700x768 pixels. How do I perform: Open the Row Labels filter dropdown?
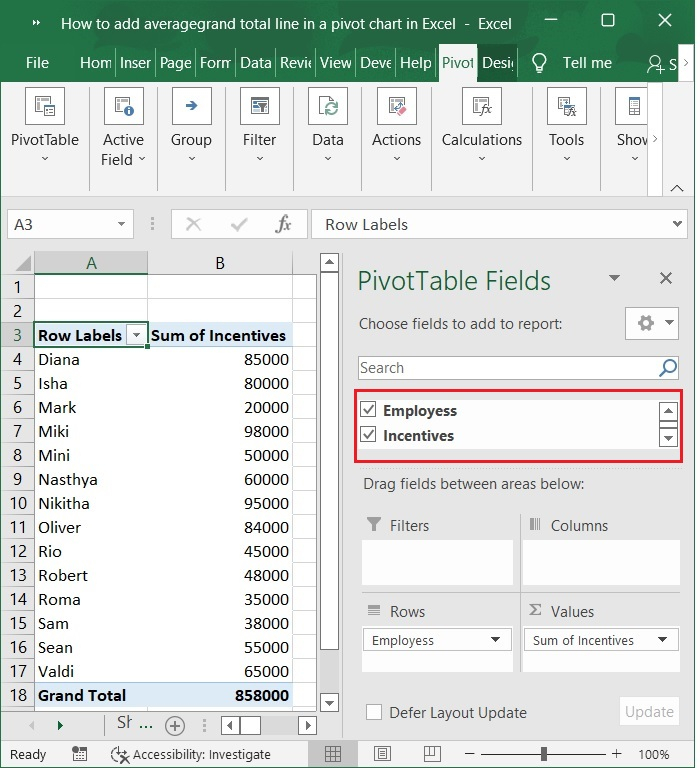point(136,335)
